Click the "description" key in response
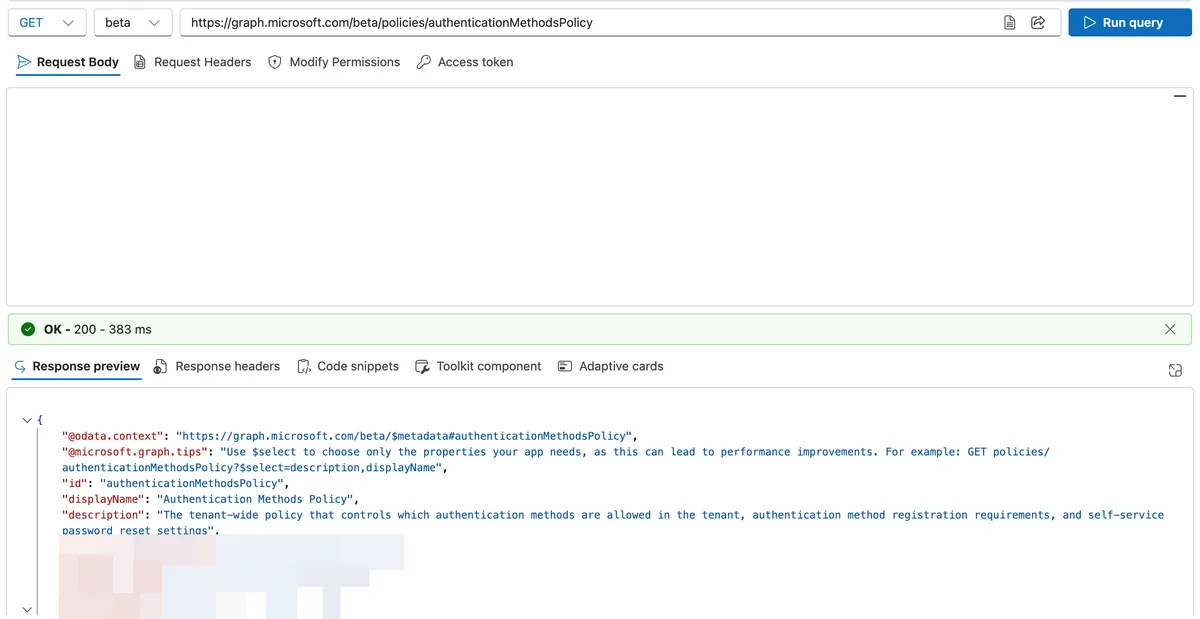1200x619 pixels. click(102, 515)
